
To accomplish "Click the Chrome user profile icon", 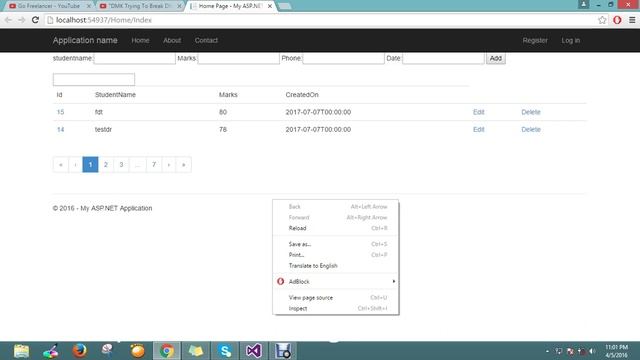I will 584,4.
